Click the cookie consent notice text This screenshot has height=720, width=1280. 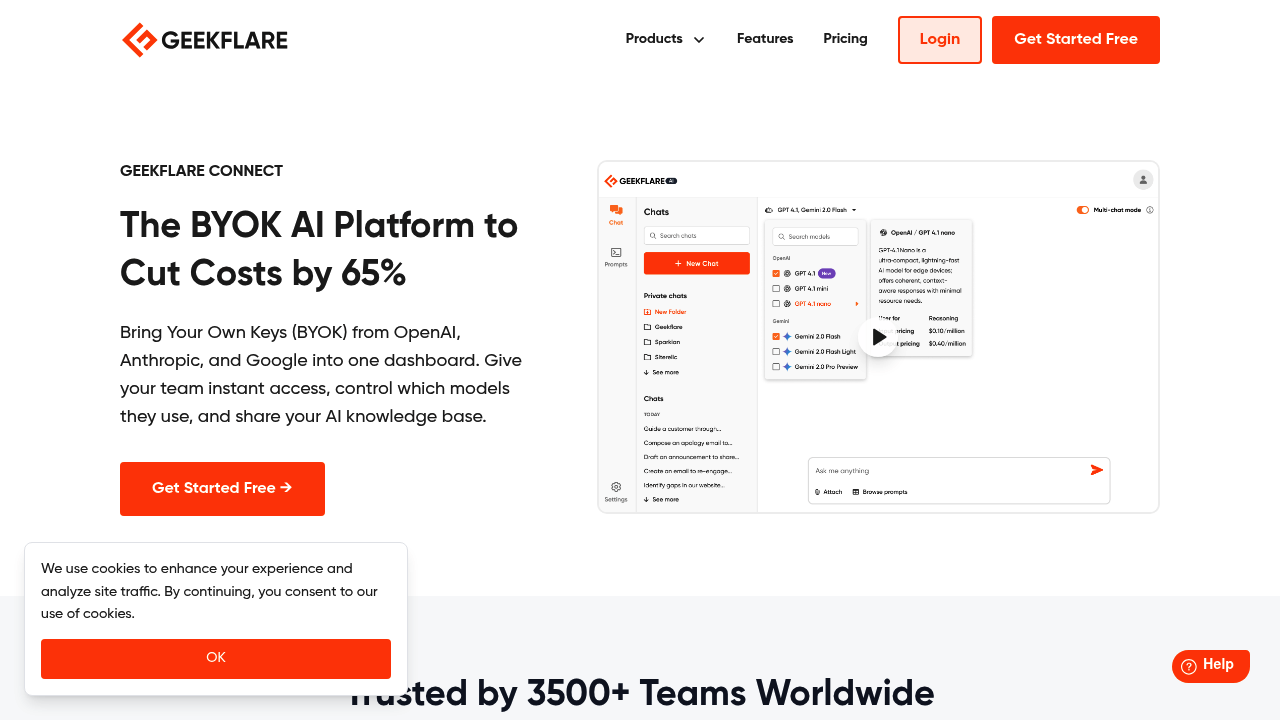click(210, 591)
